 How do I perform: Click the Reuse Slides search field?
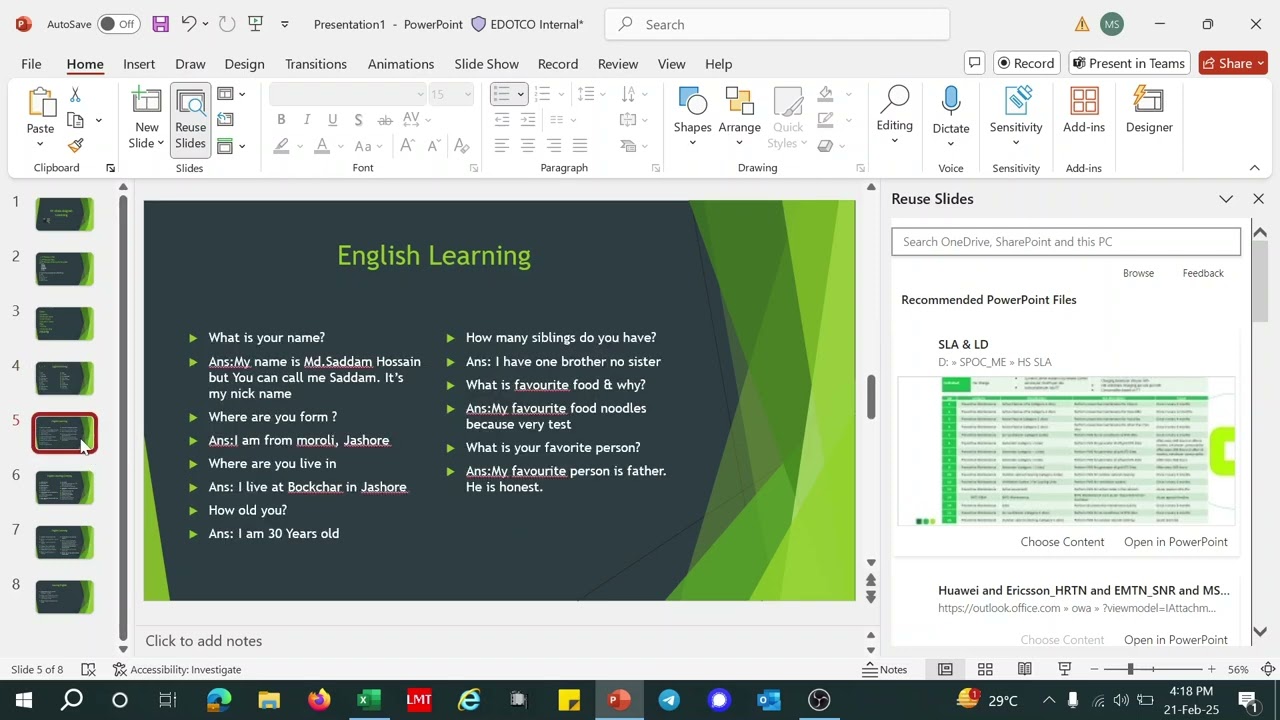tap(1066, 241)
